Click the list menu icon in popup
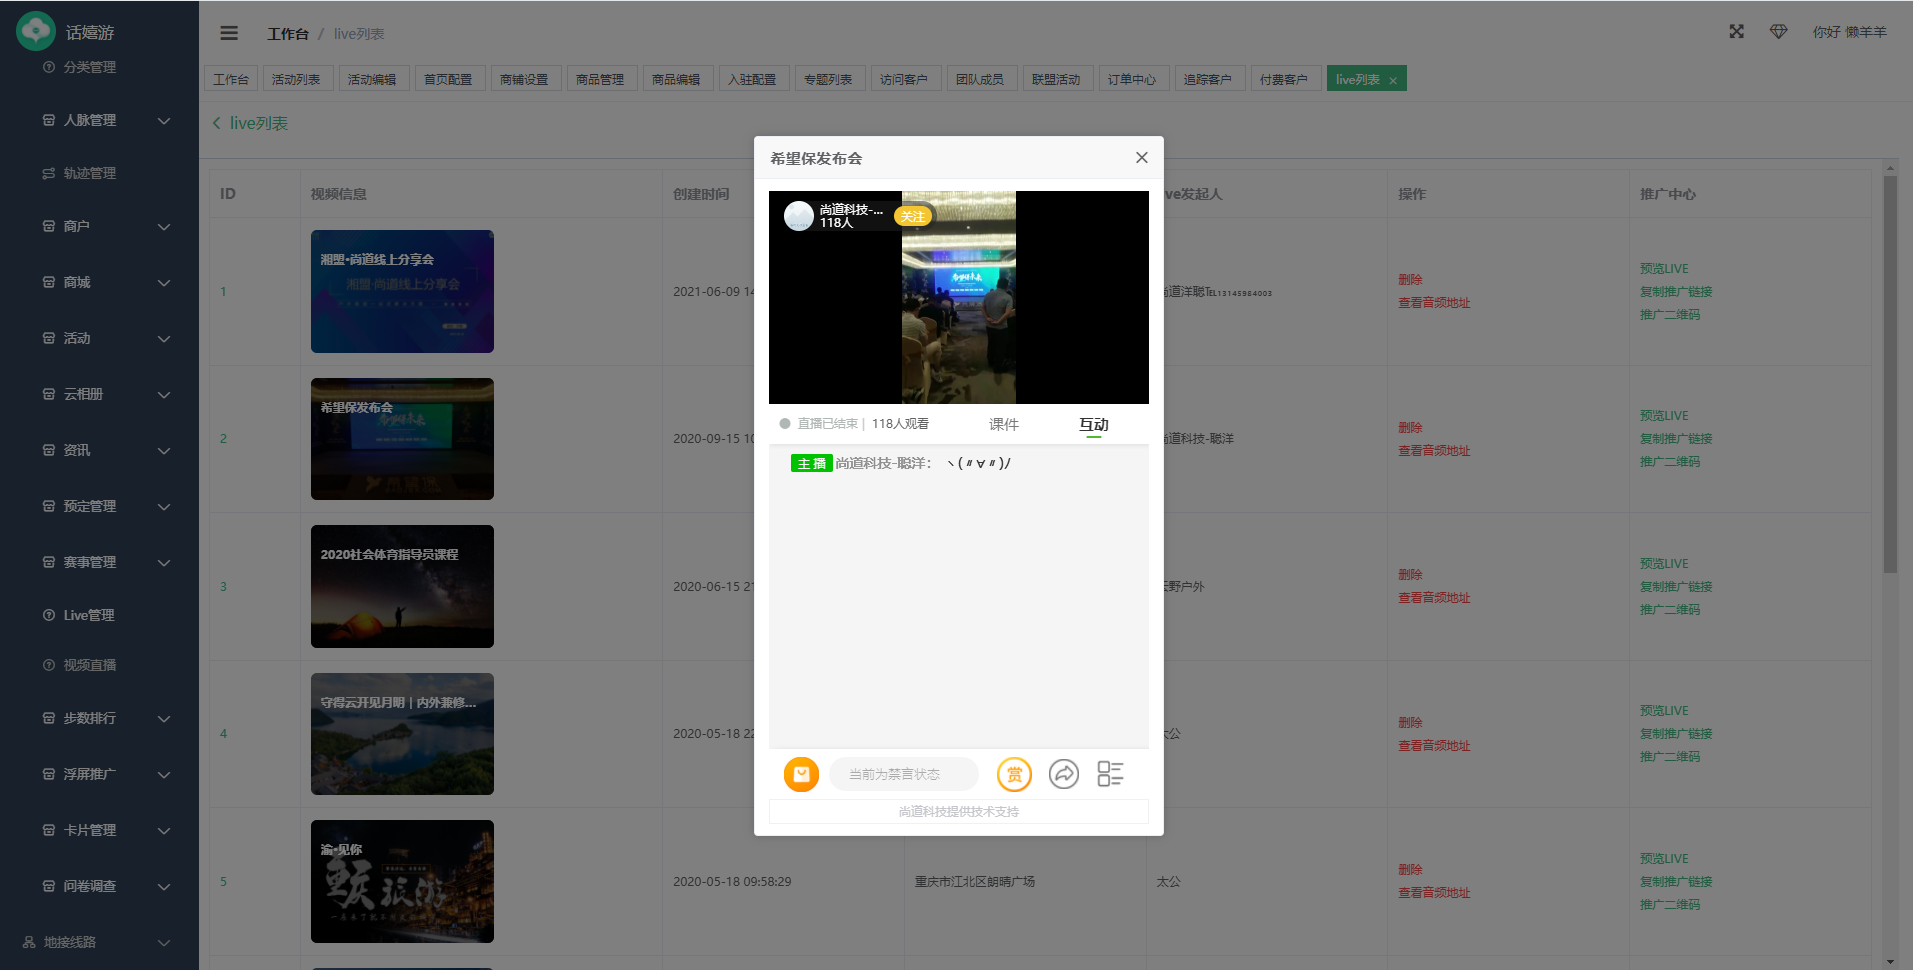This screenshot has height=970, width=1913. 1111,774
